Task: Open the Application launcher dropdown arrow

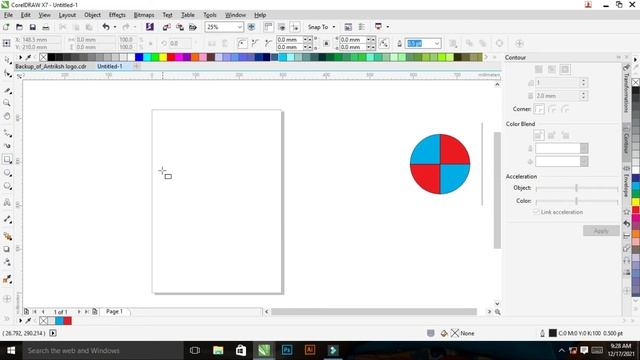Action: tap(387, 27)
